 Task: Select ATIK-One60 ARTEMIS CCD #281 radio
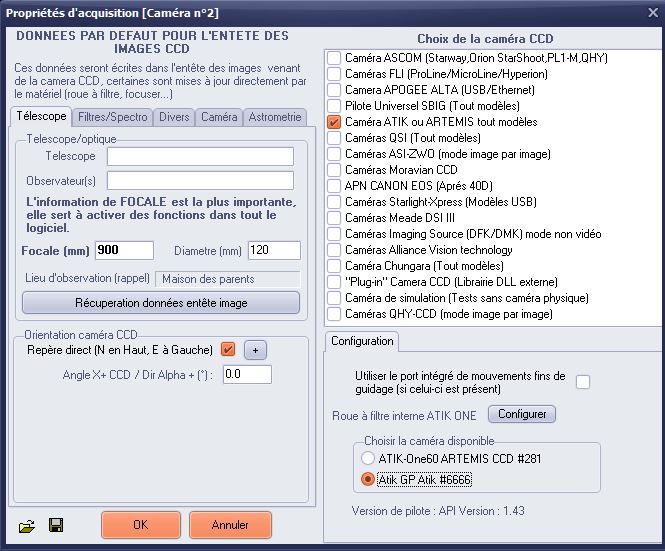(366, 458)
